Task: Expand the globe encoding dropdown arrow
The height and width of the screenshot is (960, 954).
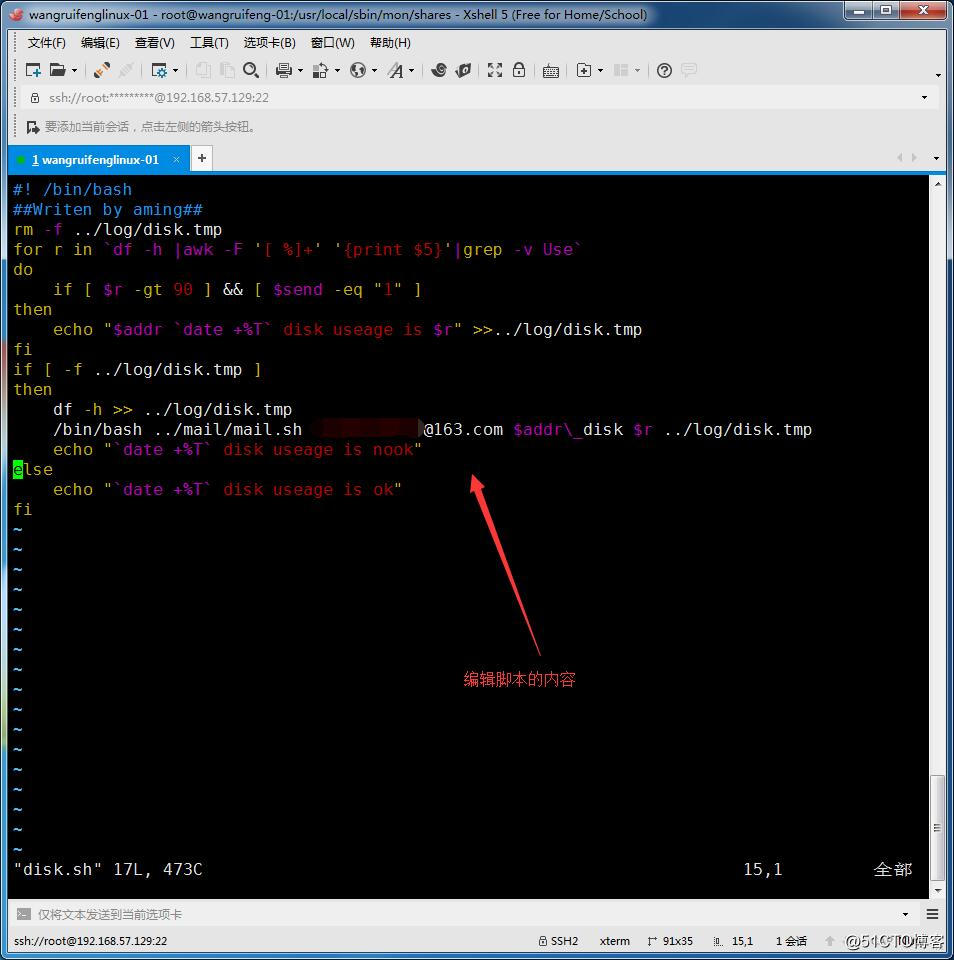Action: pyautogui.click(x=374, y=71)
